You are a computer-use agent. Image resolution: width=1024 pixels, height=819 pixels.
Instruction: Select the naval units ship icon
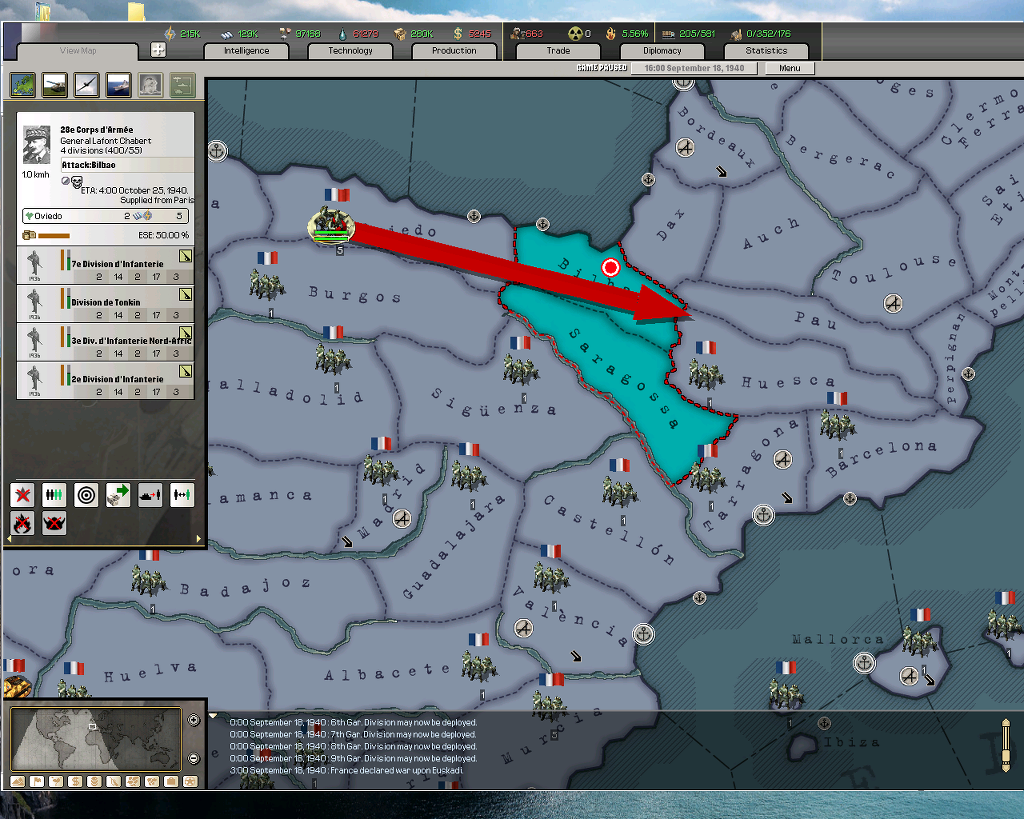point(118,85)
